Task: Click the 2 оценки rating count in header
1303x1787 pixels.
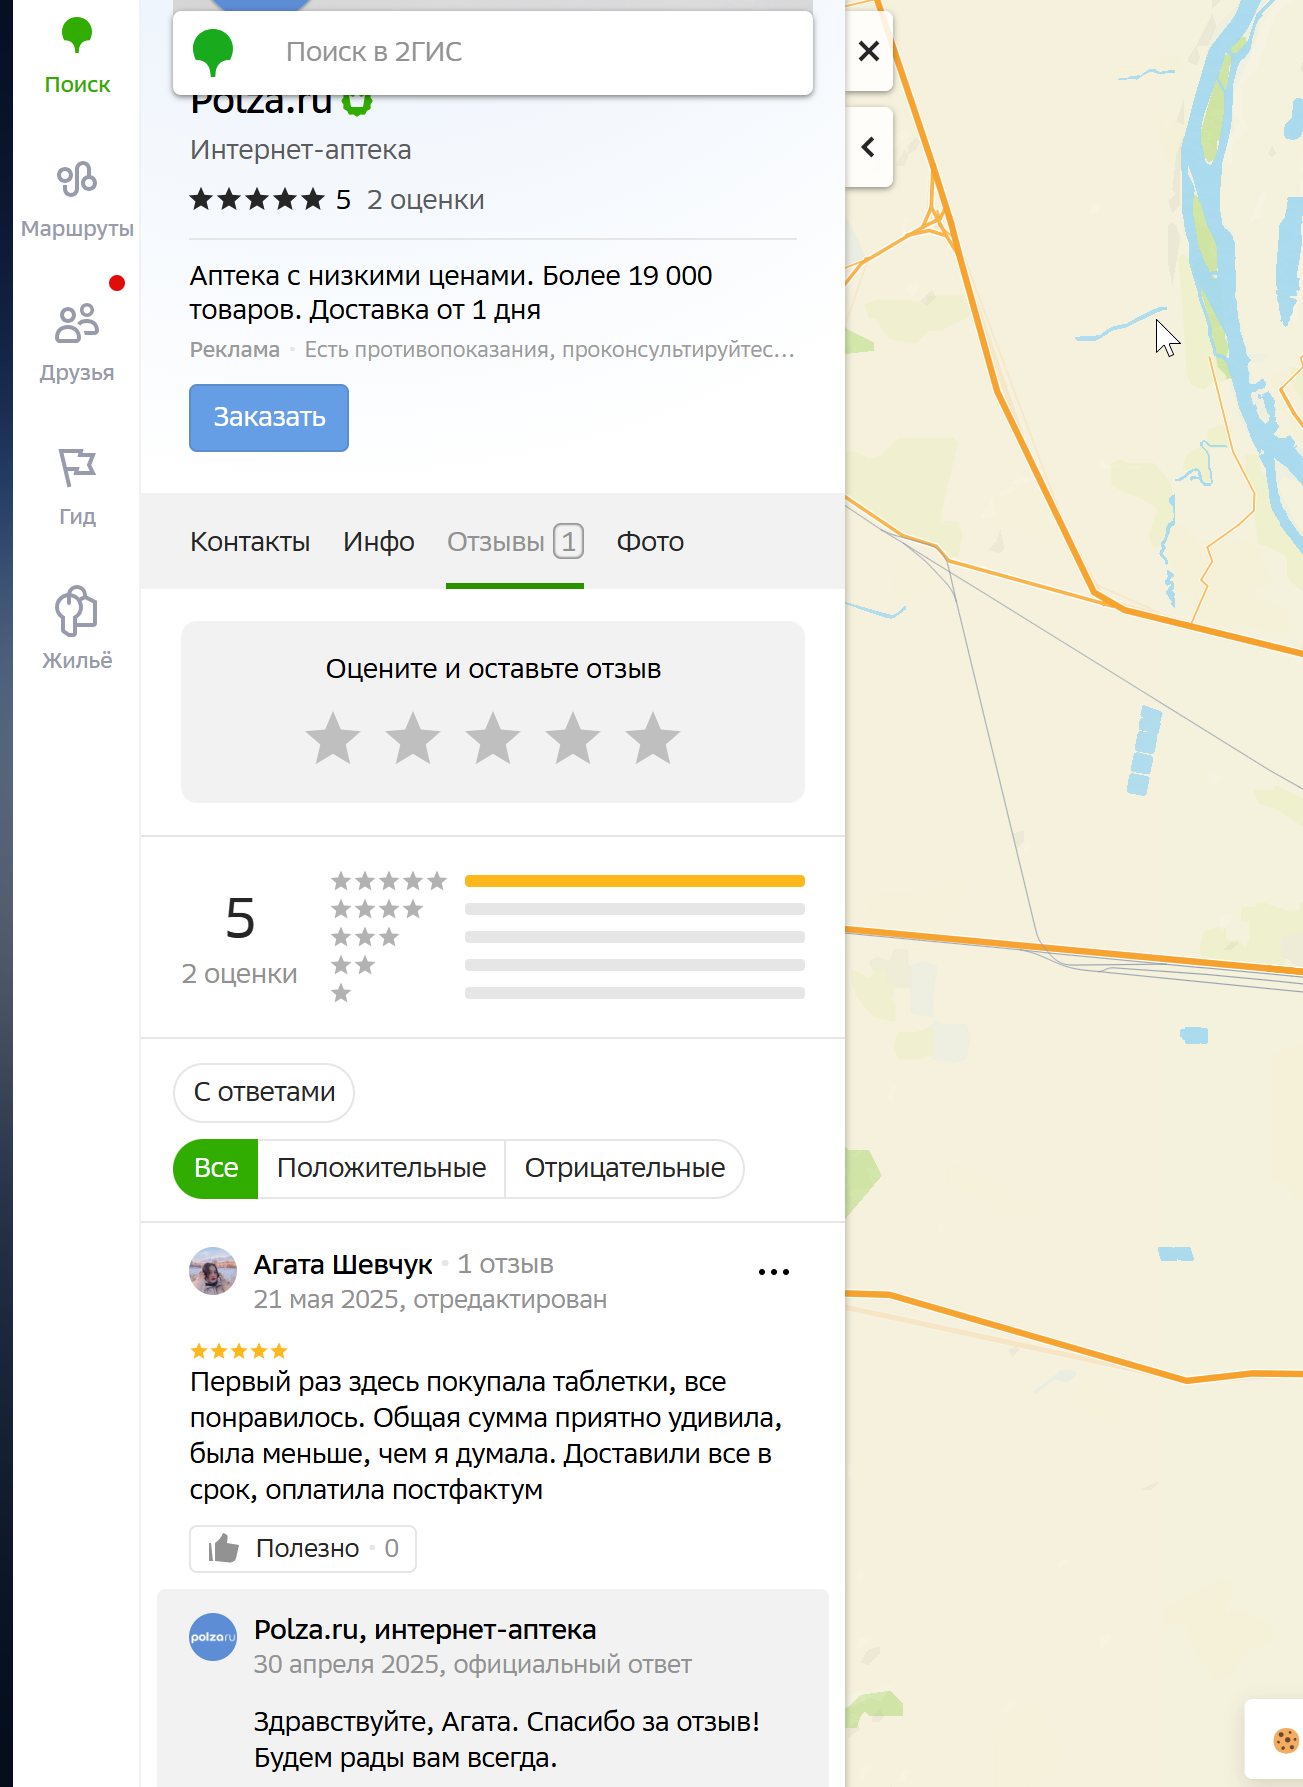Action: 425,200
